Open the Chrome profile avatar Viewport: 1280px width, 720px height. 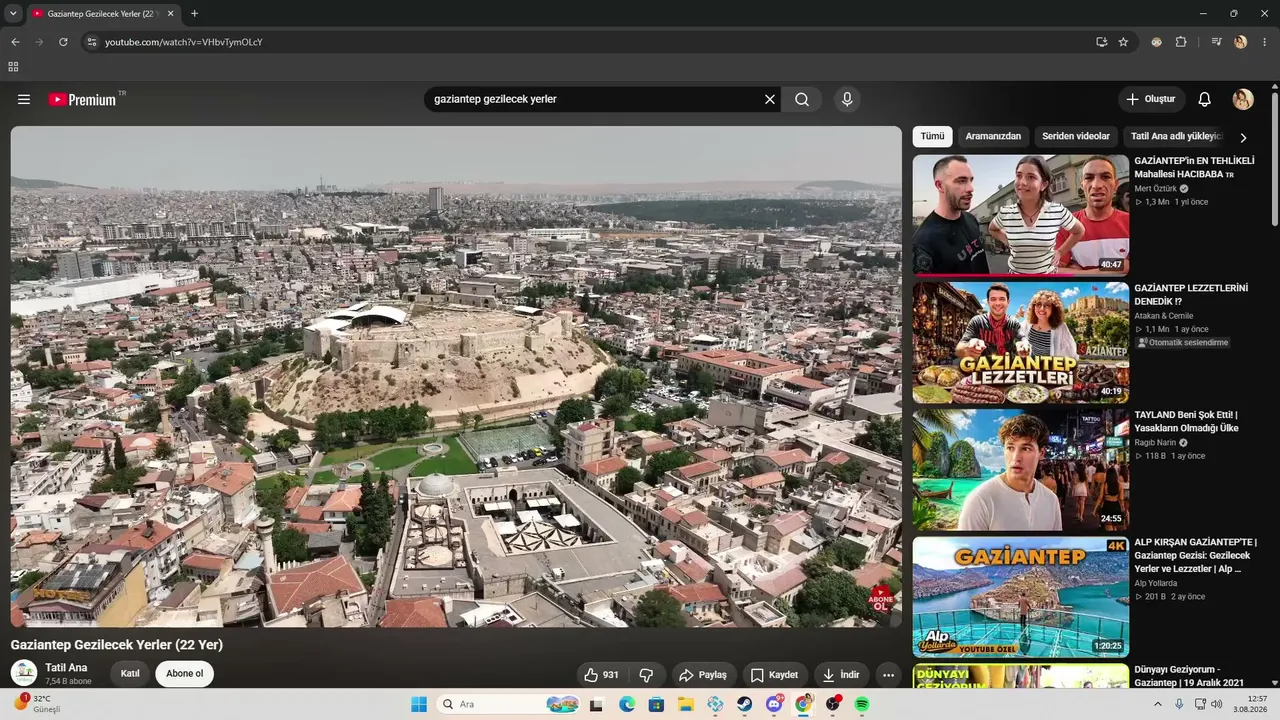tap(1241, 42)
